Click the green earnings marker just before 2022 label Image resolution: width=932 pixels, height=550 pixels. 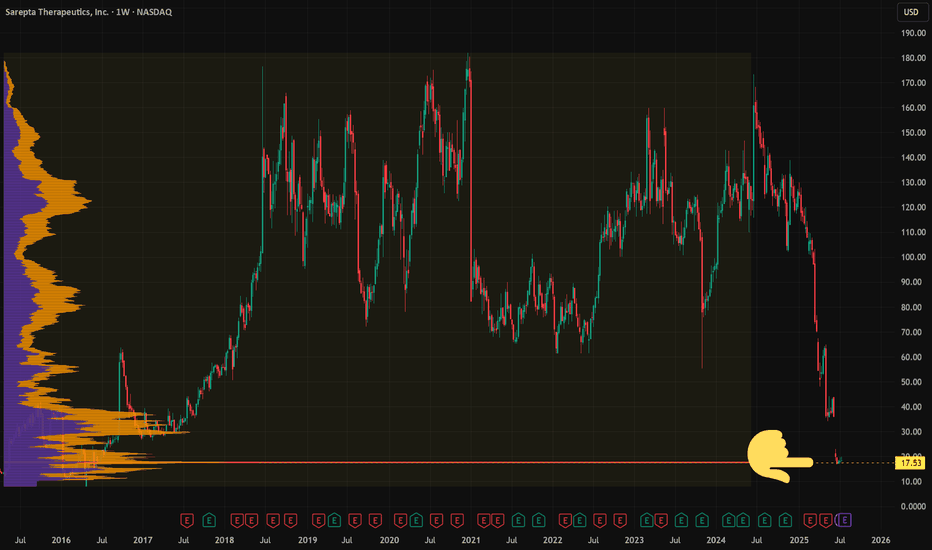tap(539, 521)
